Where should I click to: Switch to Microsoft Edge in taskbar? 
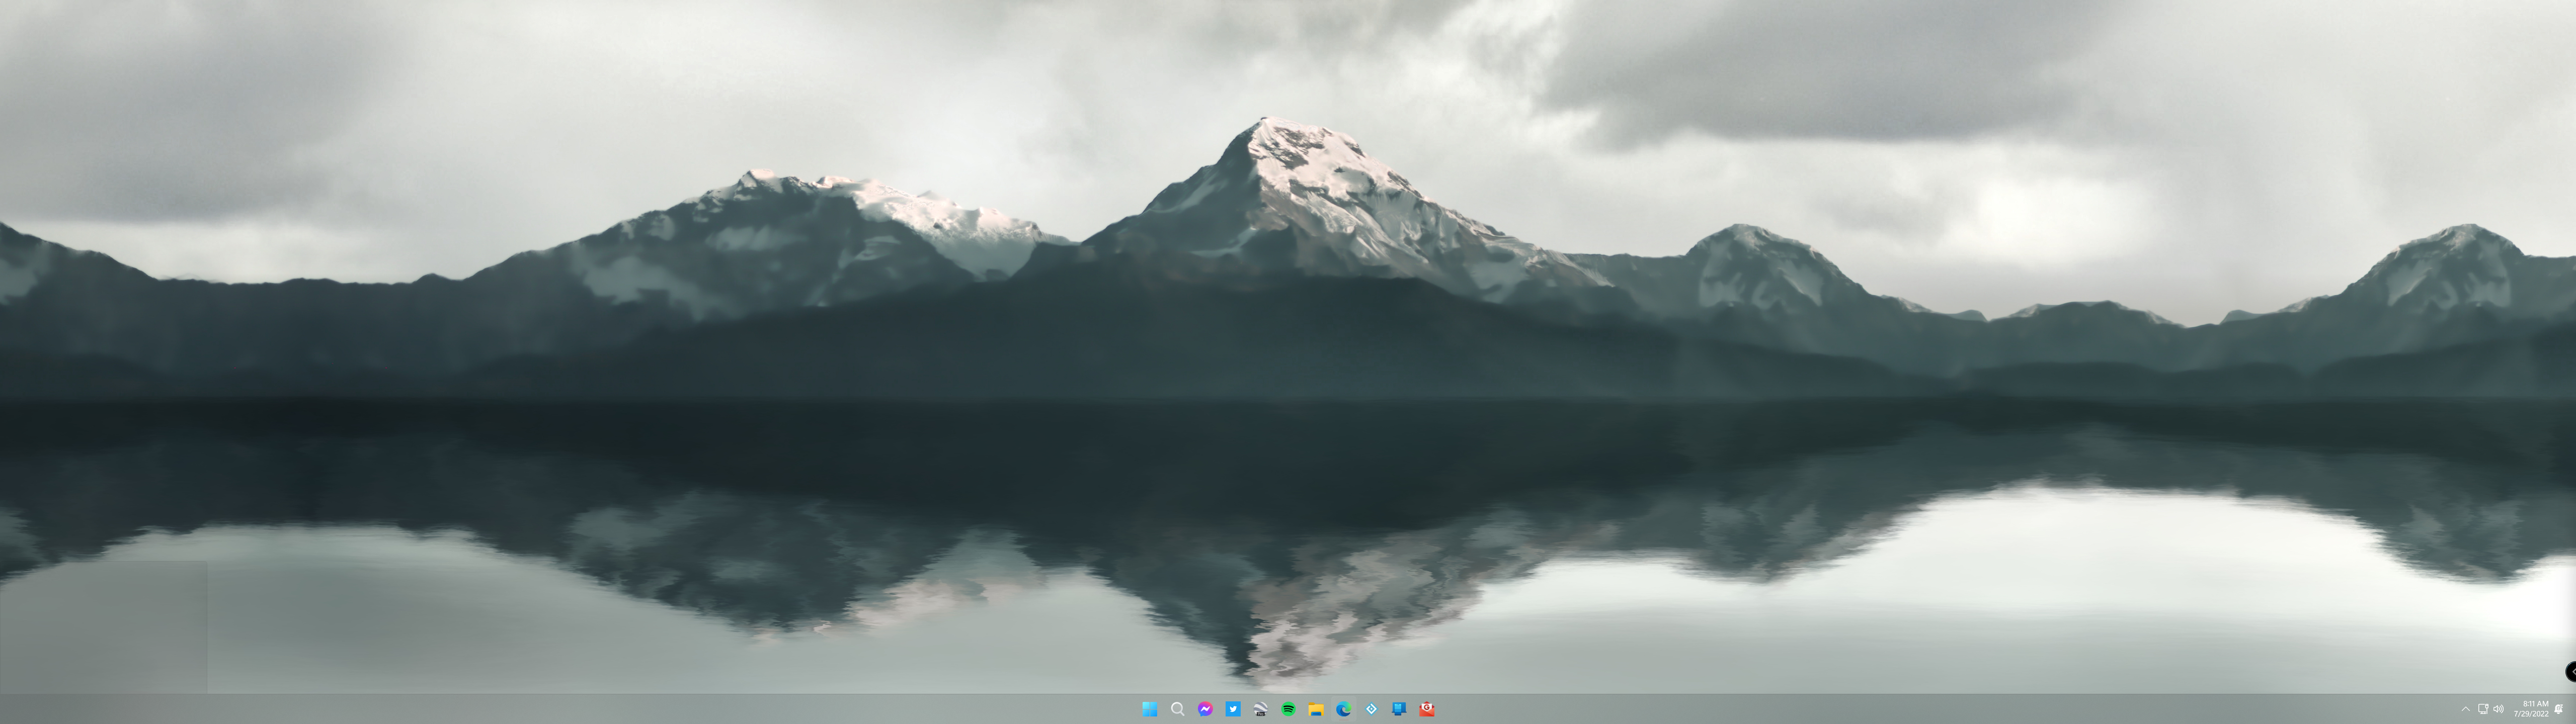click(1344, 709)
